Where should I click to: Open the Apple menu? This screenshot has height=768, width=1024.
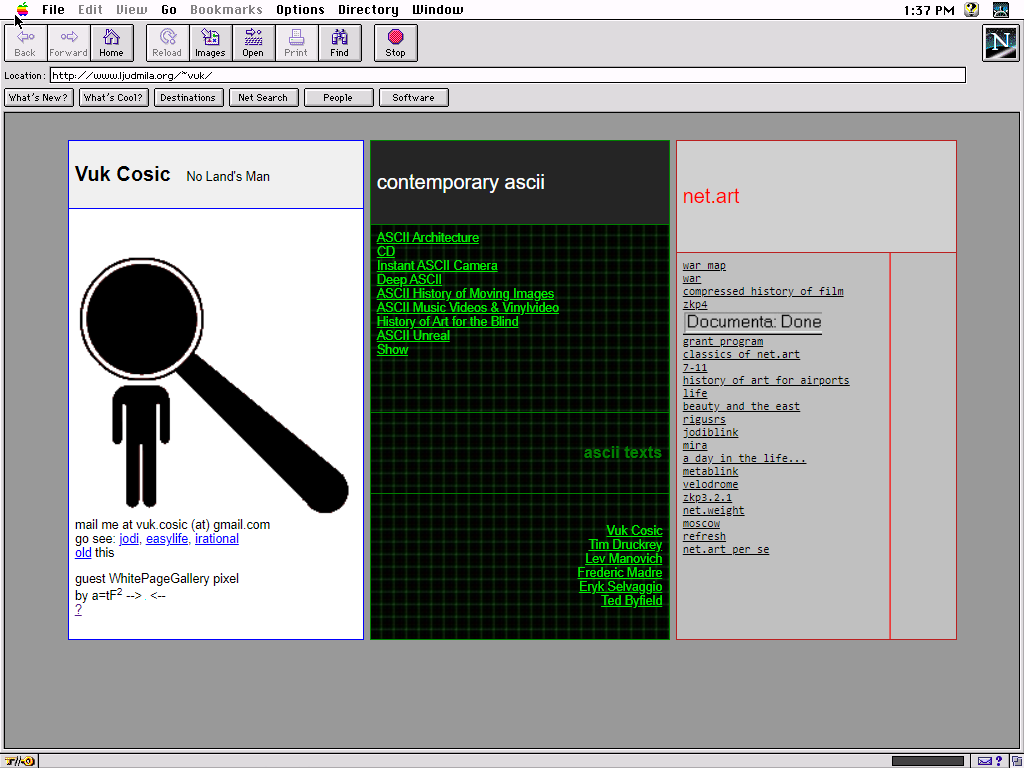(x=22, y=10)
